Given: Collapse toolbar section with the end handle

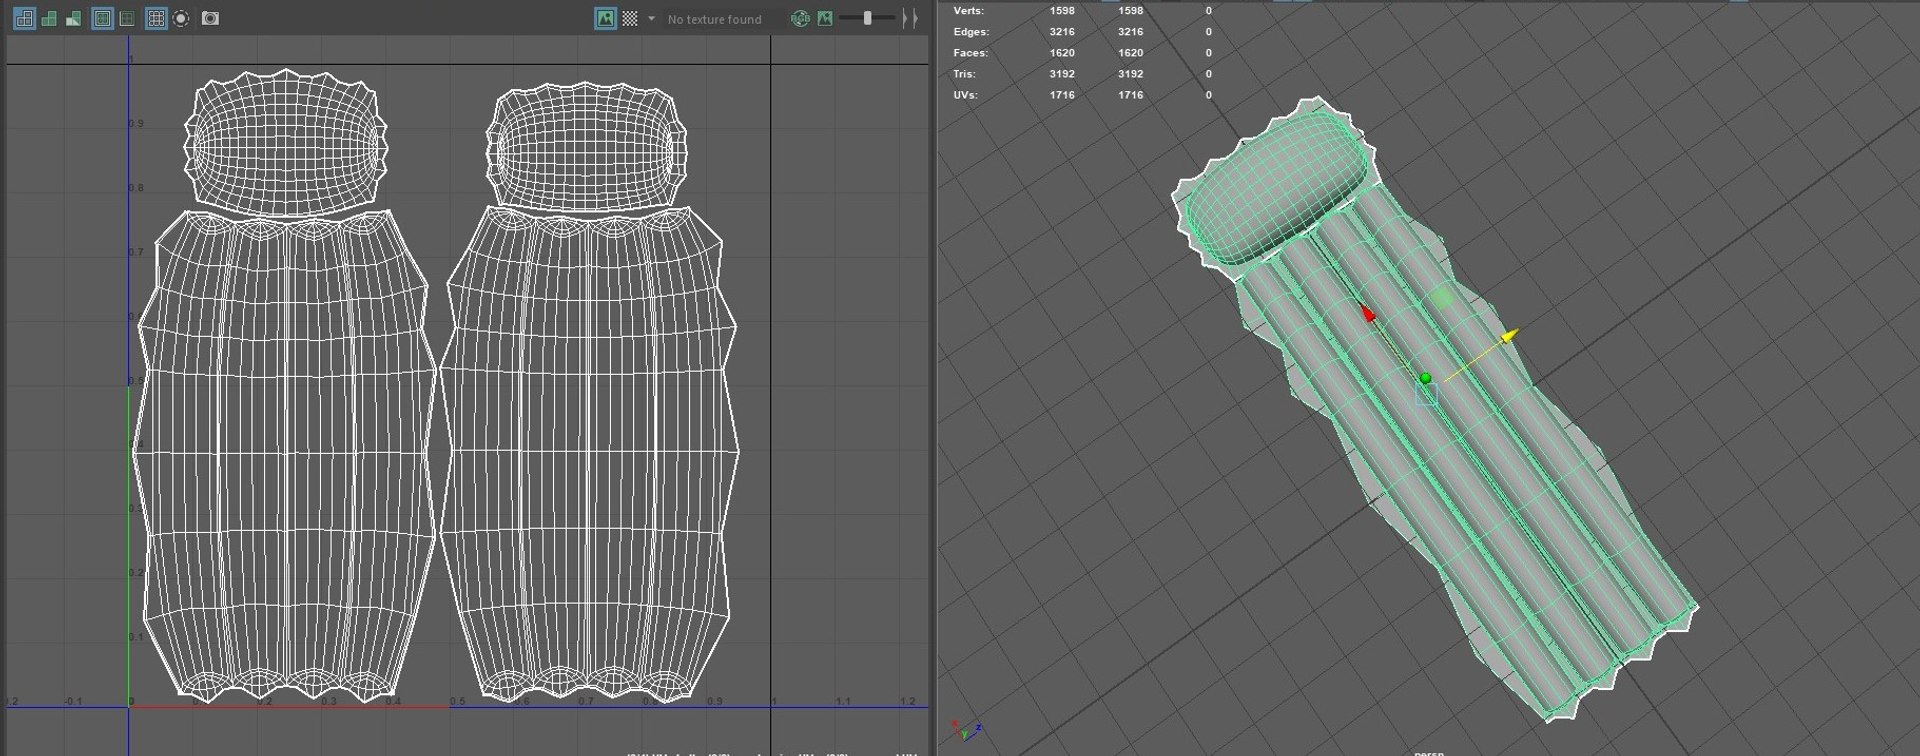Looking at the screenshot, I should pos(909,18).
